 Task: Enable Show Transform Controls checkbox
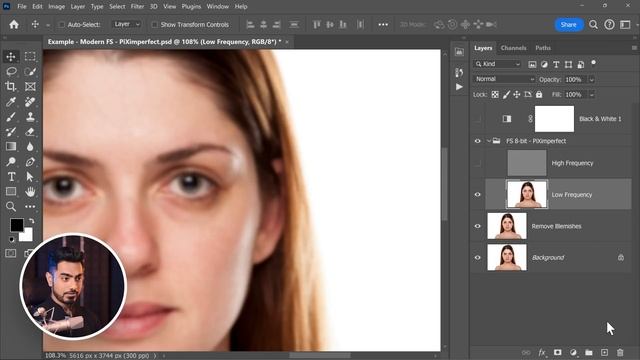(155, 24)
